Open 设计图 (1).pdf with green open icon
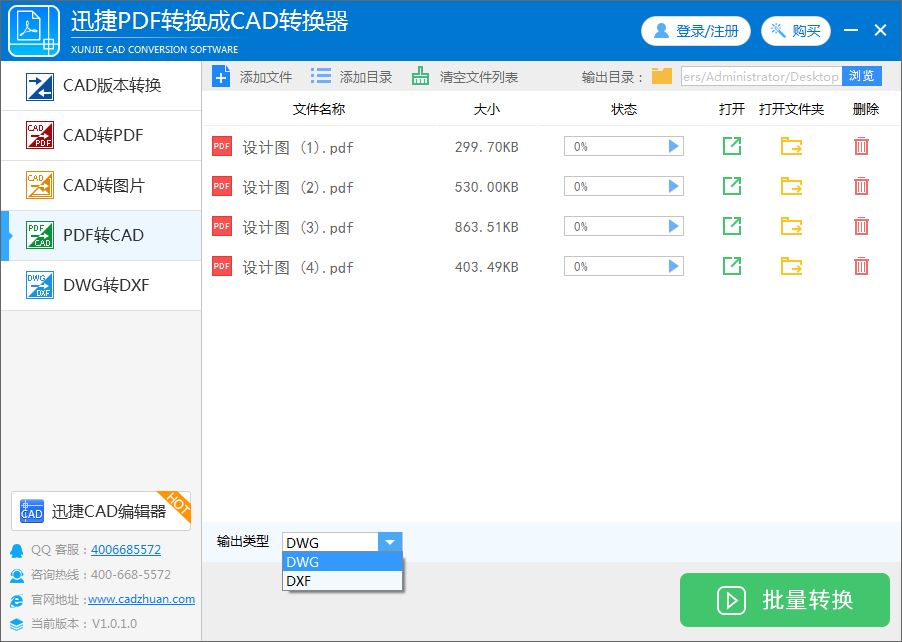This screenshot has width=902, height=642. pyautogui.click(x=732, y=146)
